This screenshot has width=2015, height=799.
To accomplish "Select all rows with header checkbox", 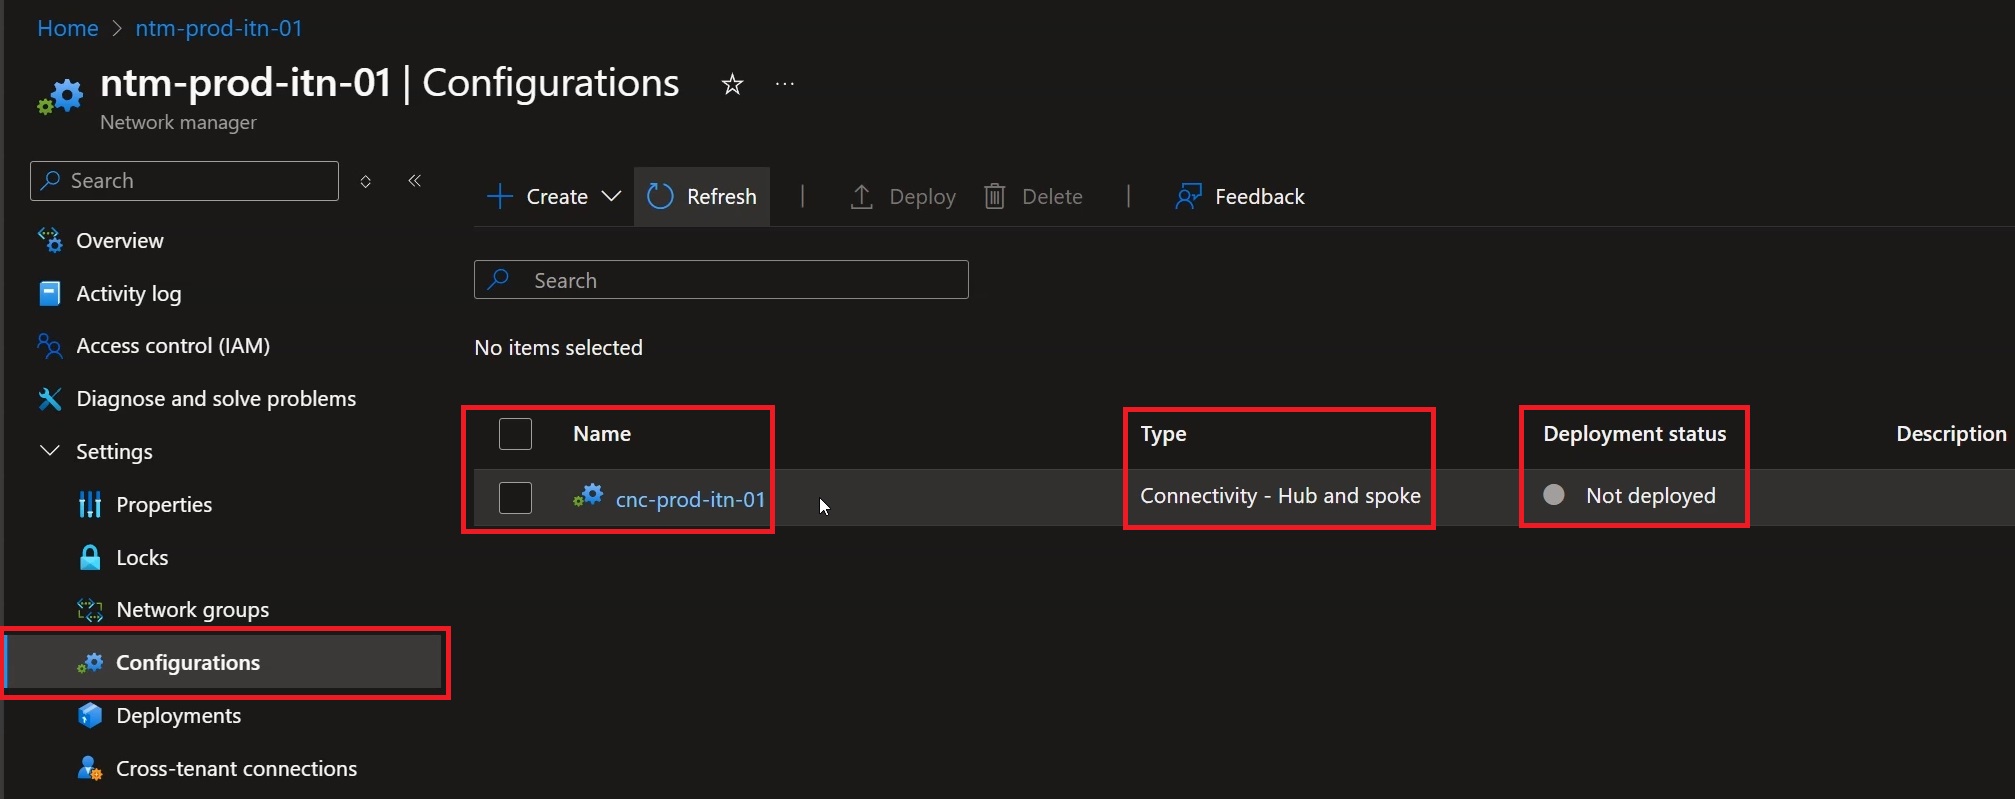I will [x=515, y=434].
